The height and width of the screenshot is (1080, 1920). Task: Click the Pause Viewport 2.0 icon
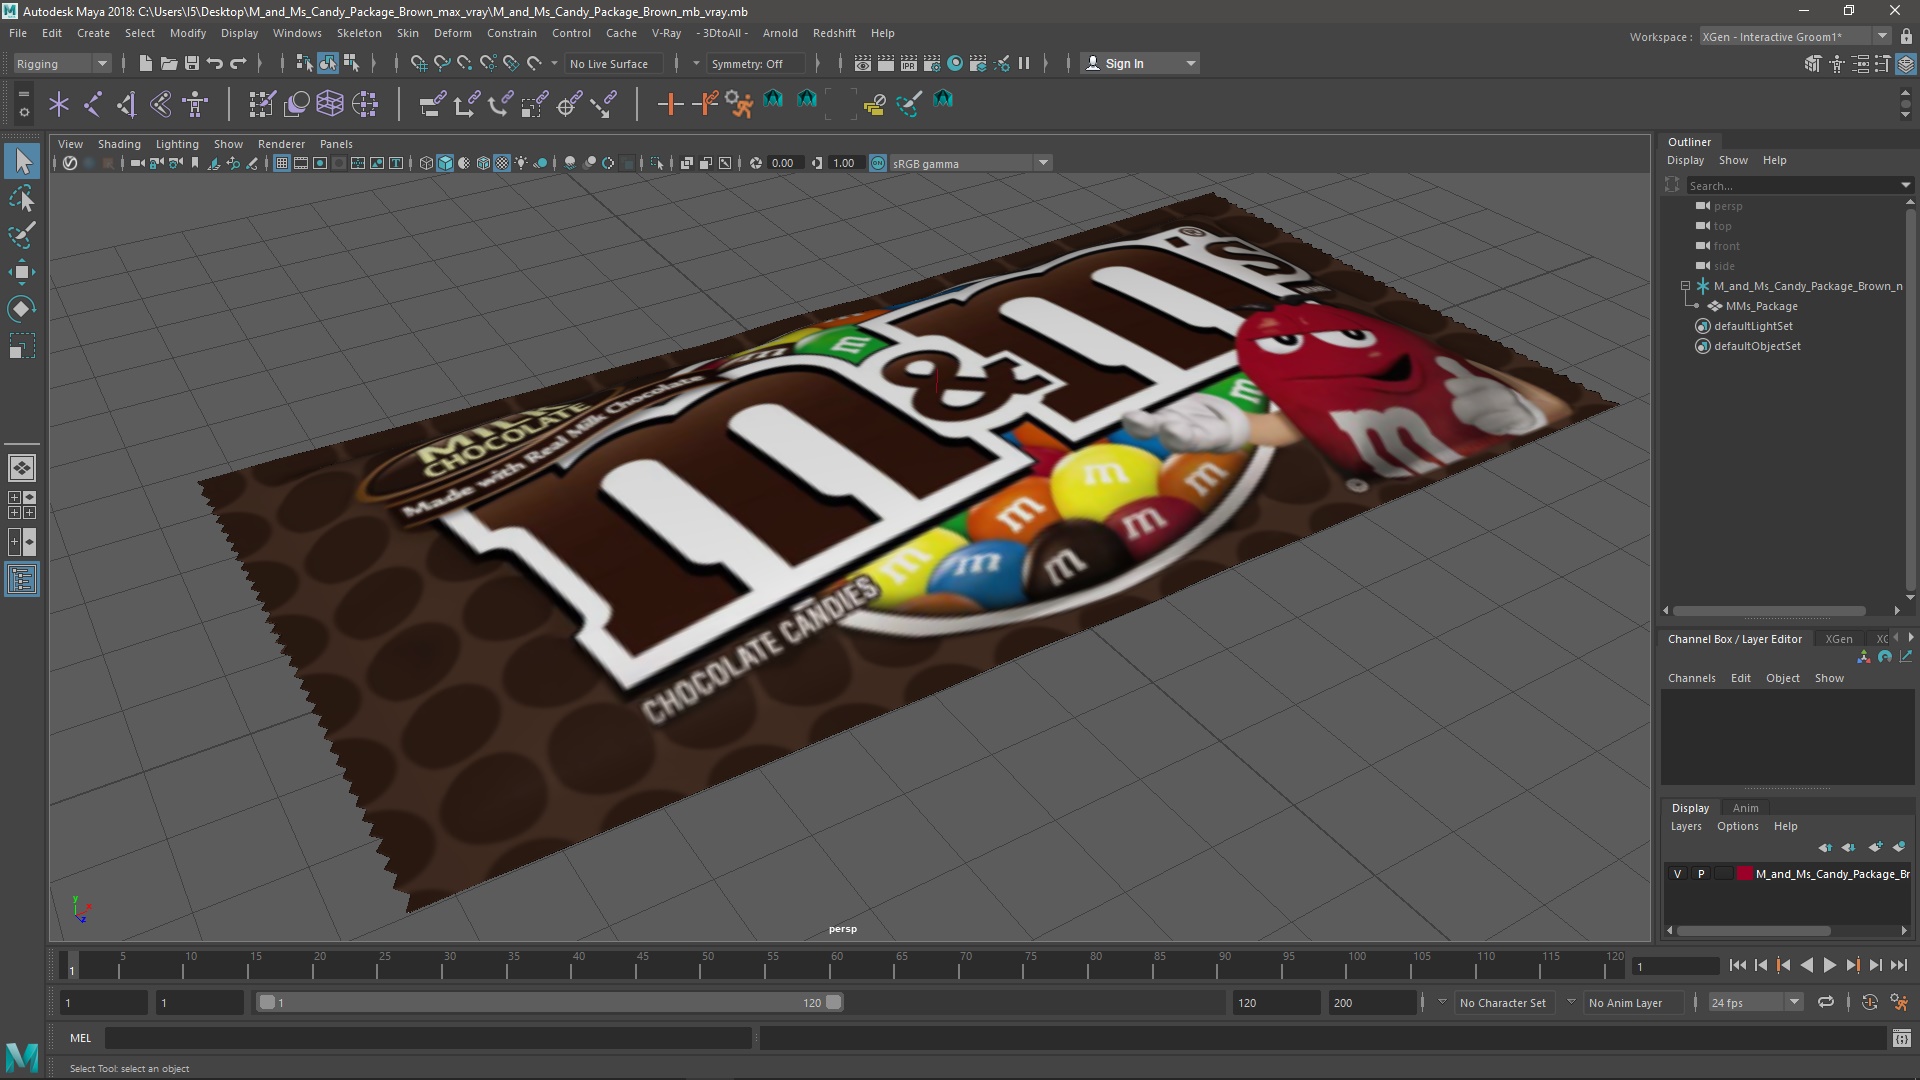tap(1024, 63)
